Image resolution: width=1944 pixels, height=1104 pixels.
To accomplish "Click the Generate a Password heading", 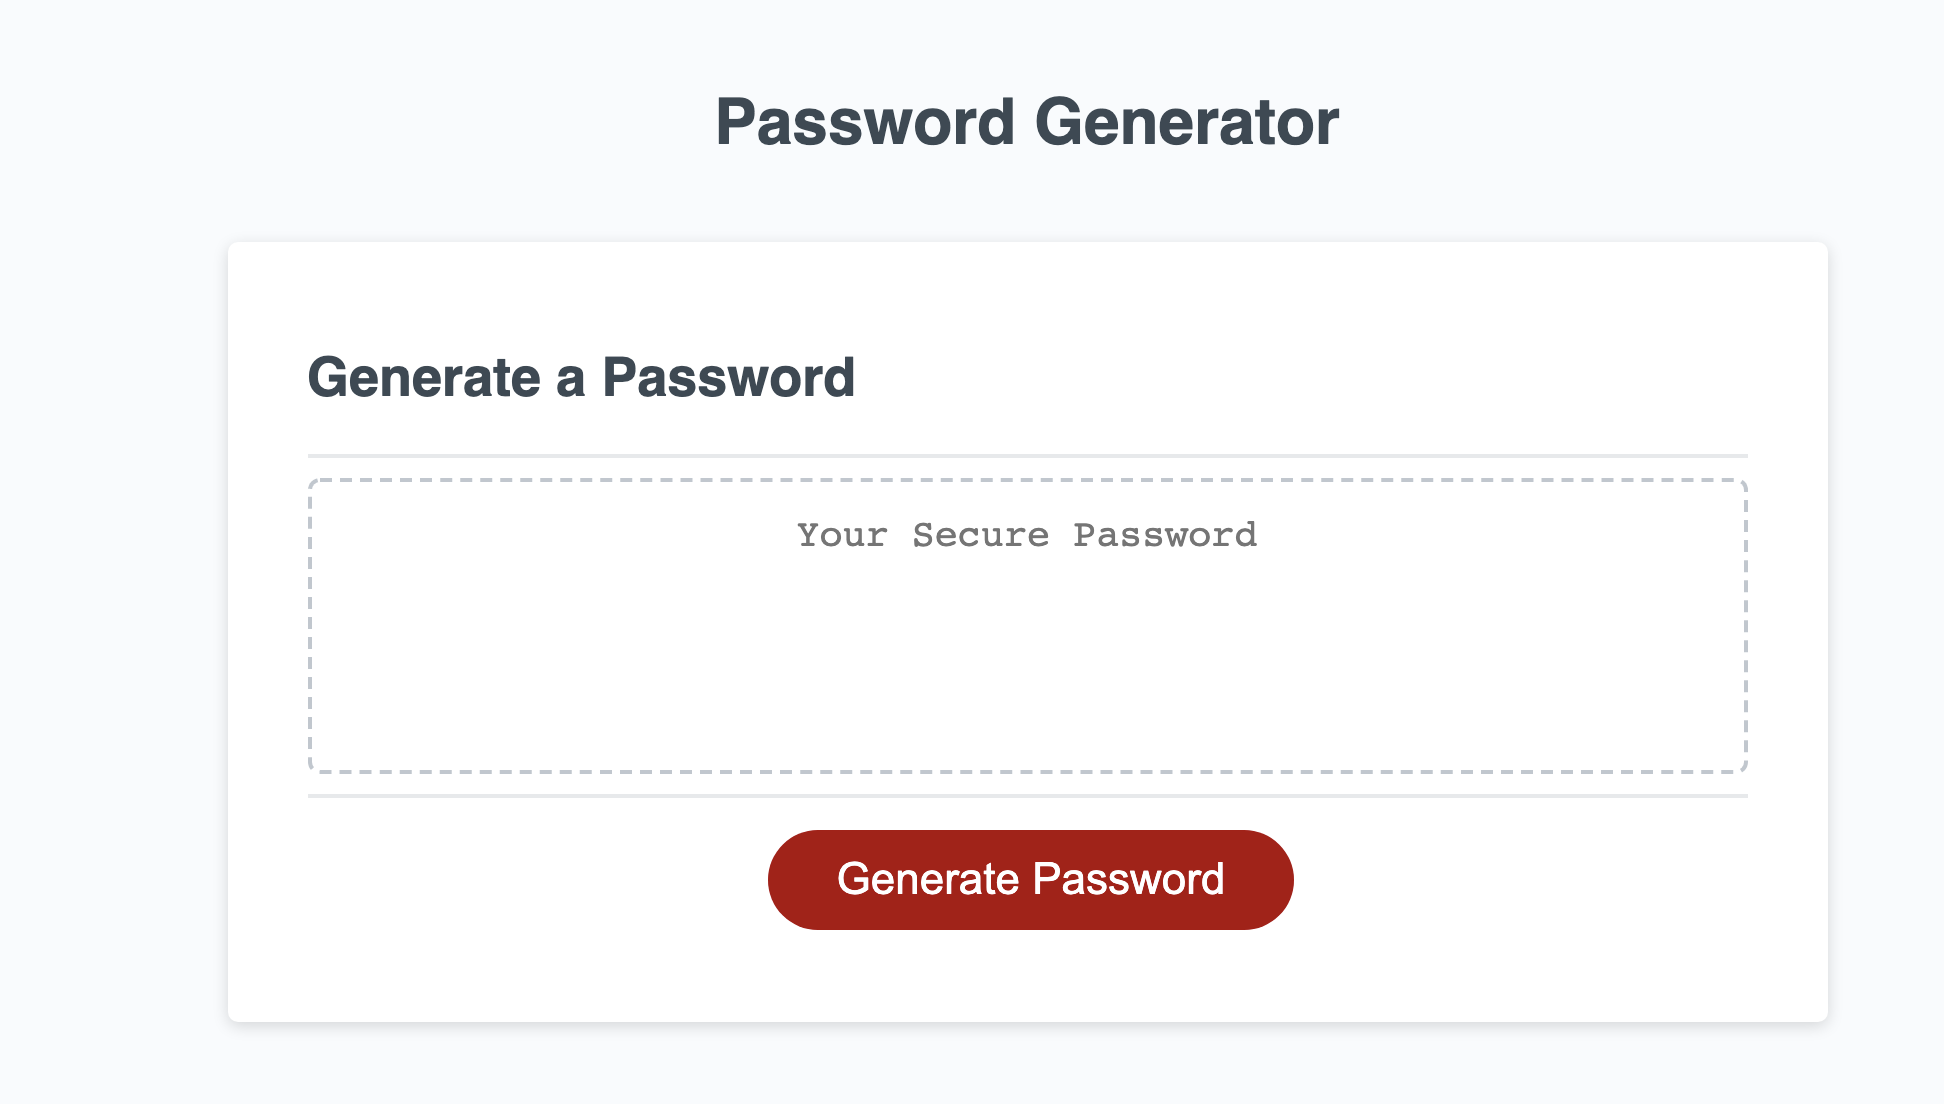I will (x=583, y=377).
